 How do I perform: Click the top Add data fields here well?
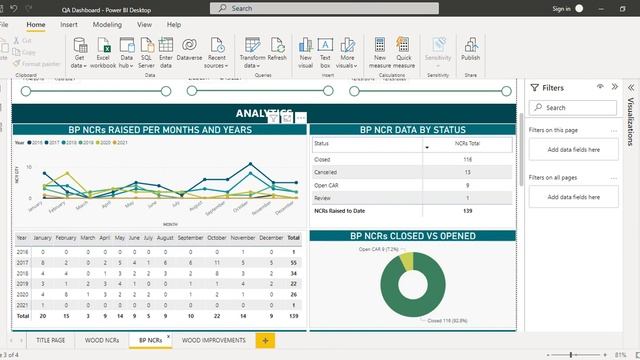[573, 149]
